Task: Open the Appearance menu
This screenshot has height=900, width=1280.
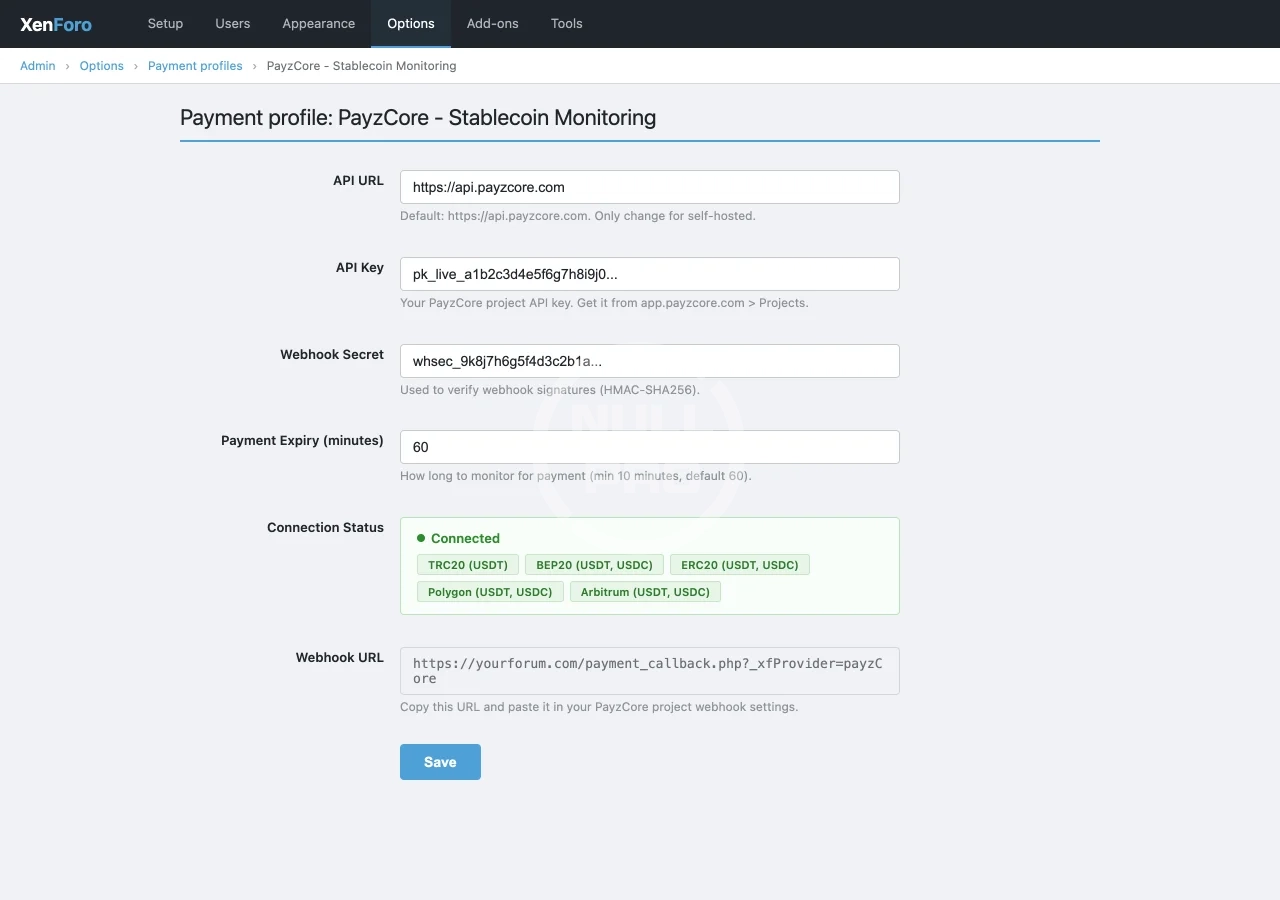Action: point(318,24)
